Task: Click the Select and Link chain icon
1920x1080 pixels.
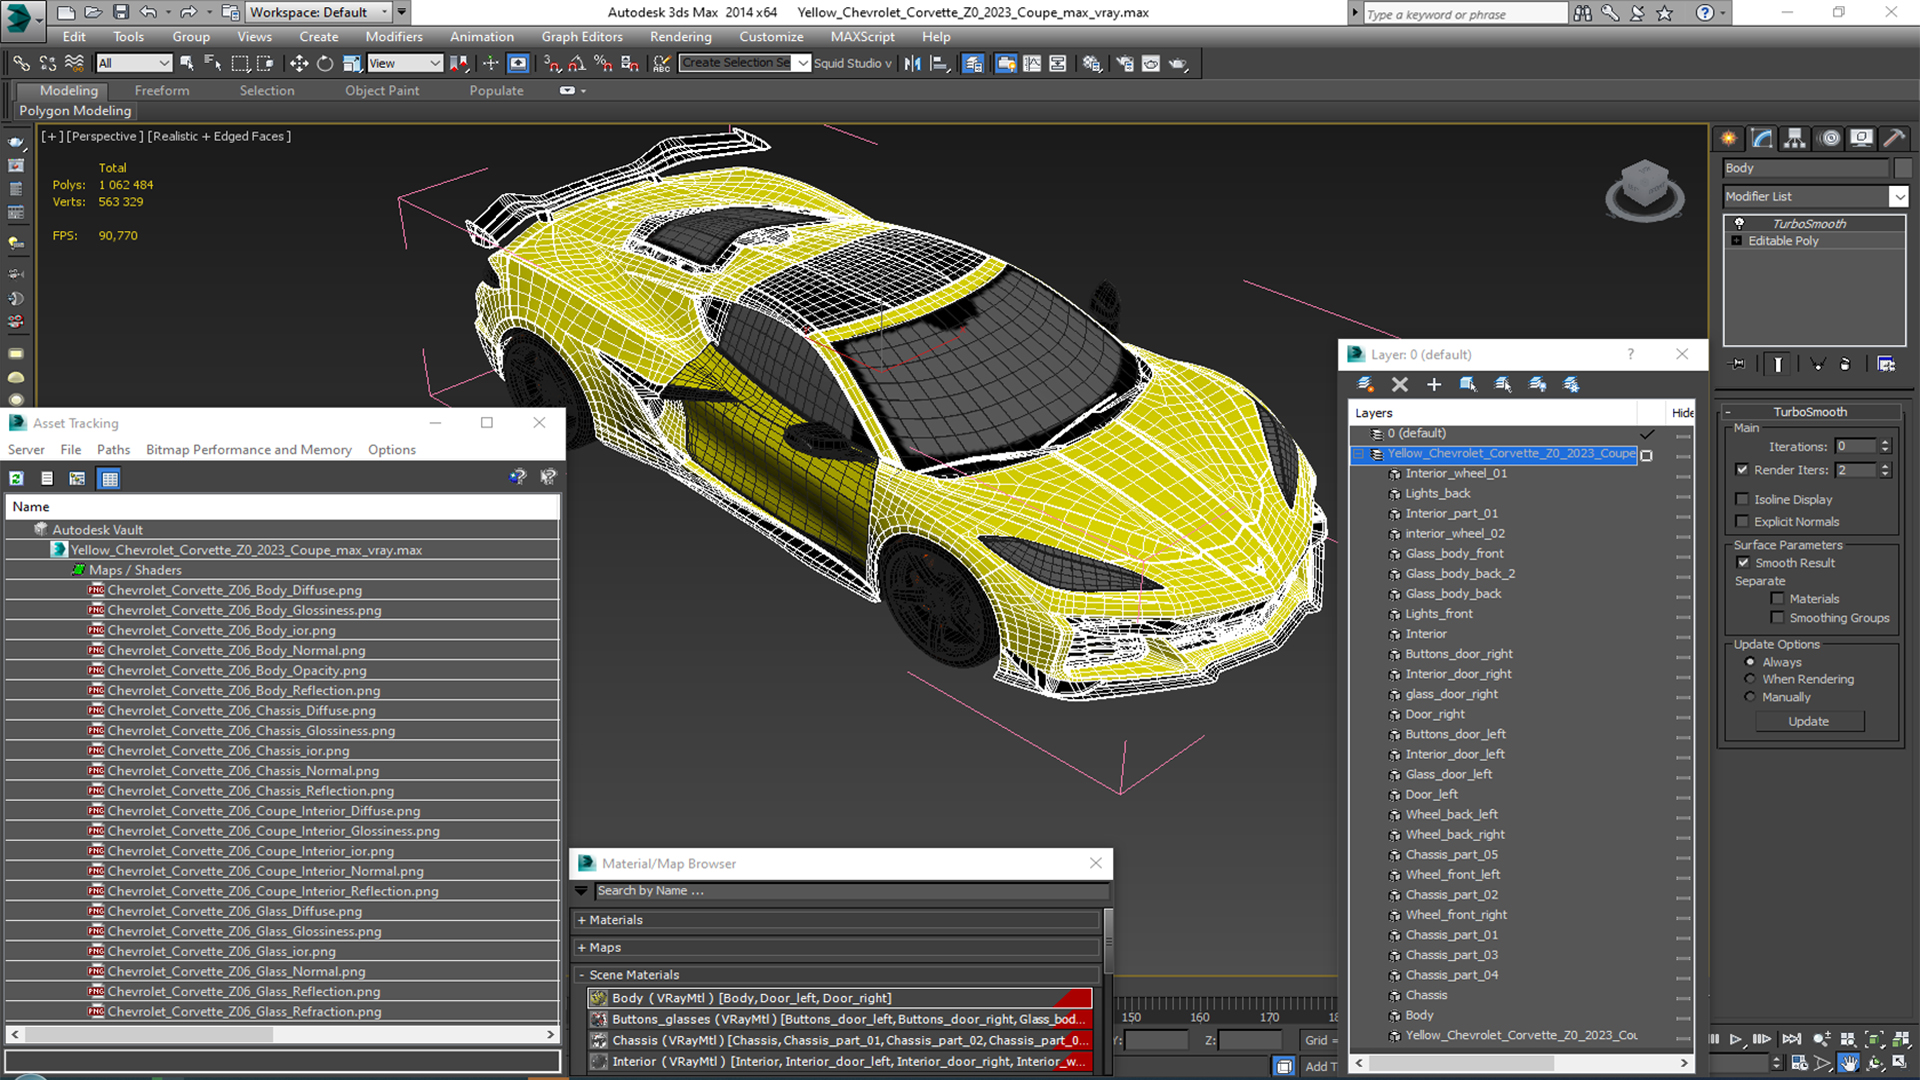Action: pos(21,63)
